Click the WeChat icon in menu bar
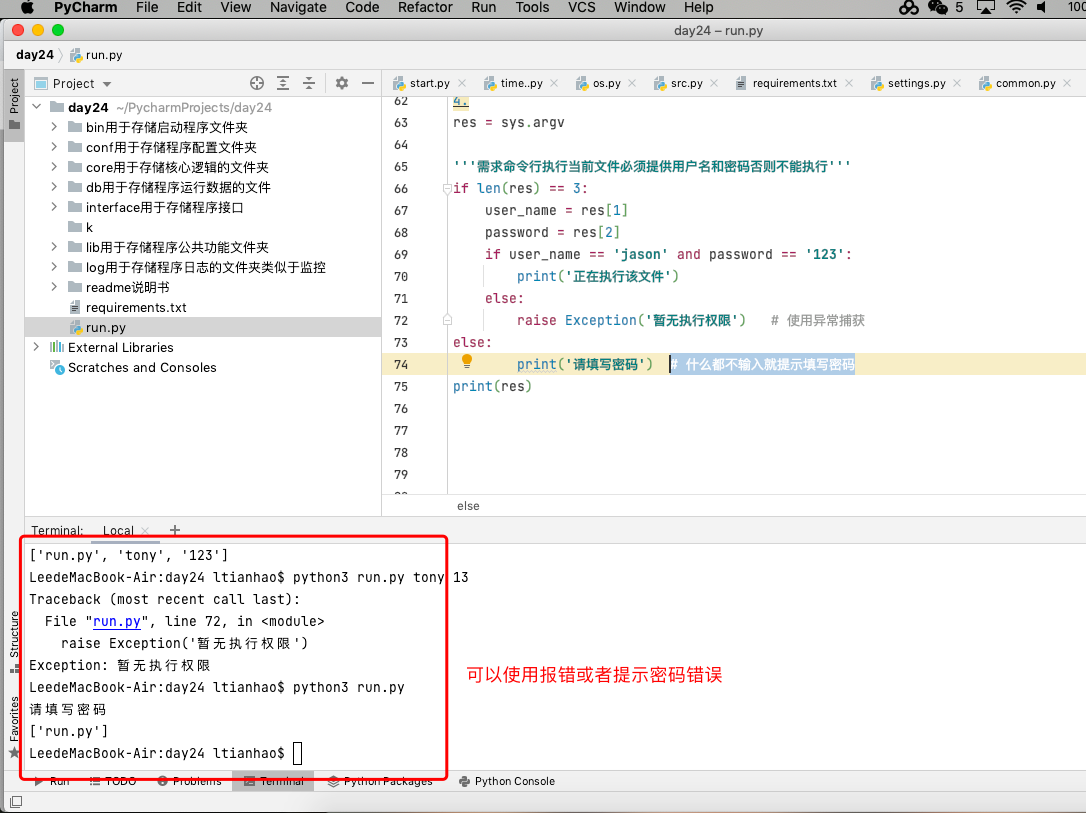 [938, 8]
